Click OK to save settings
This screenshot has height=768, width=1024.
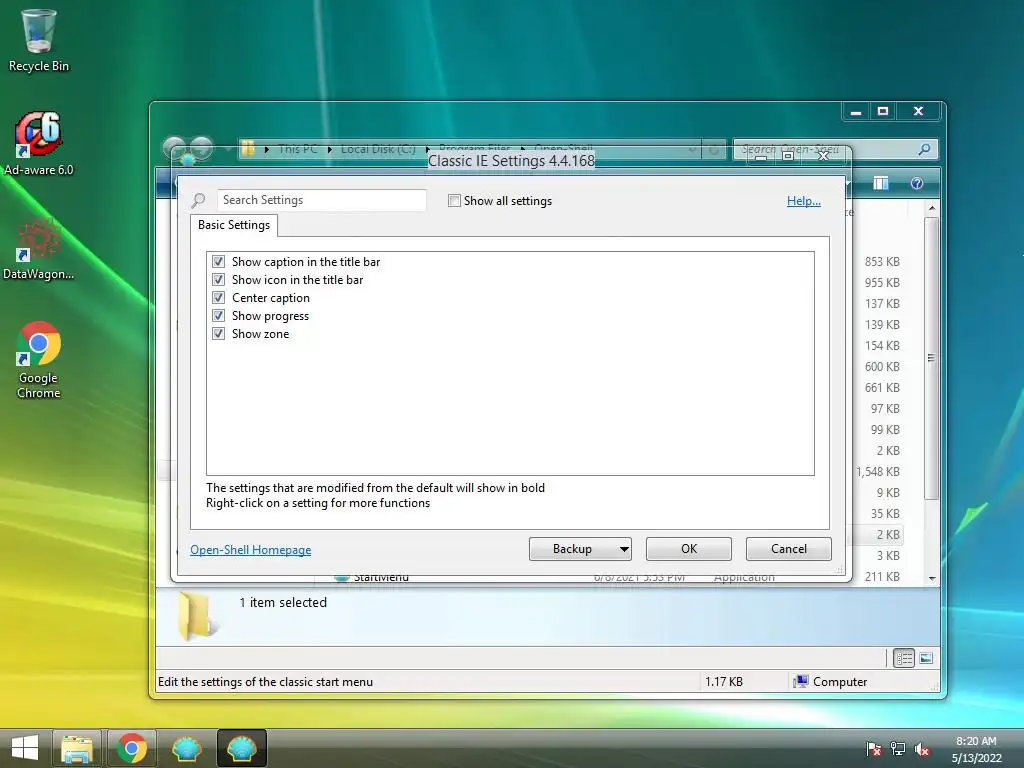coord(689,549)
